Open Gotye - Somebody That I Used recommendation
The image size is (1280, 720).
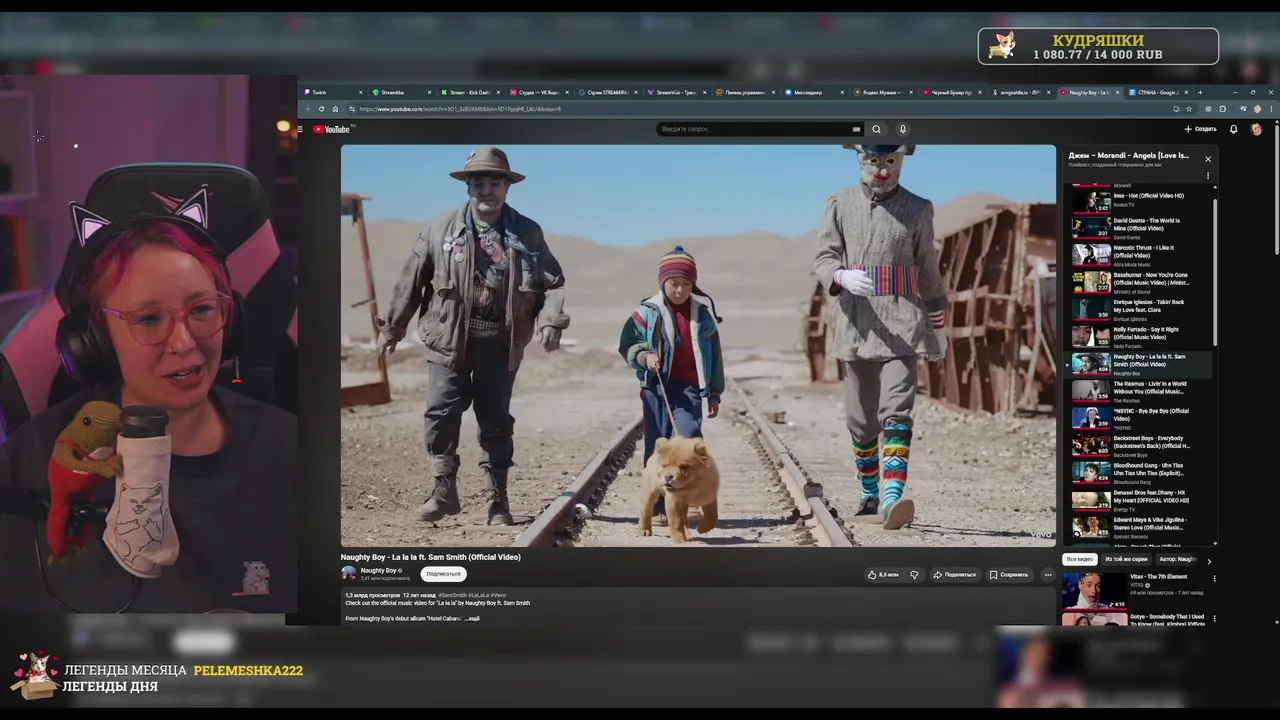(x=1135, y=619)
